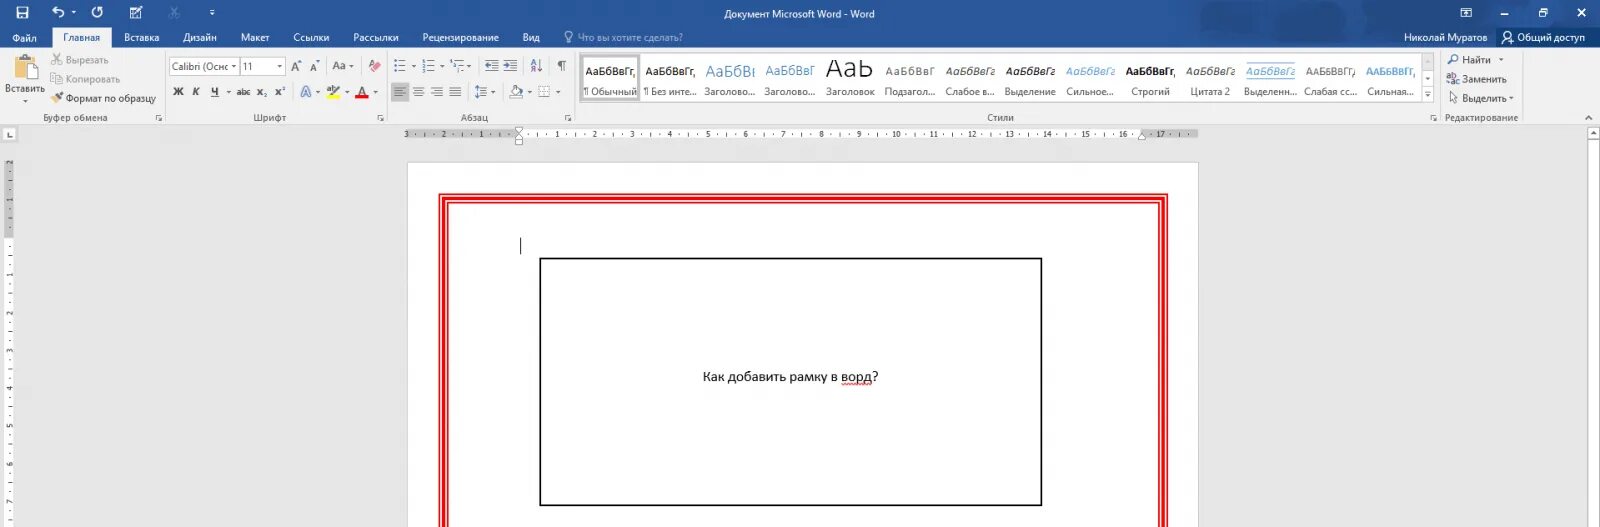The image size is (1600, 527).
Task: Apply the red font color
Action: coord(362,92)
